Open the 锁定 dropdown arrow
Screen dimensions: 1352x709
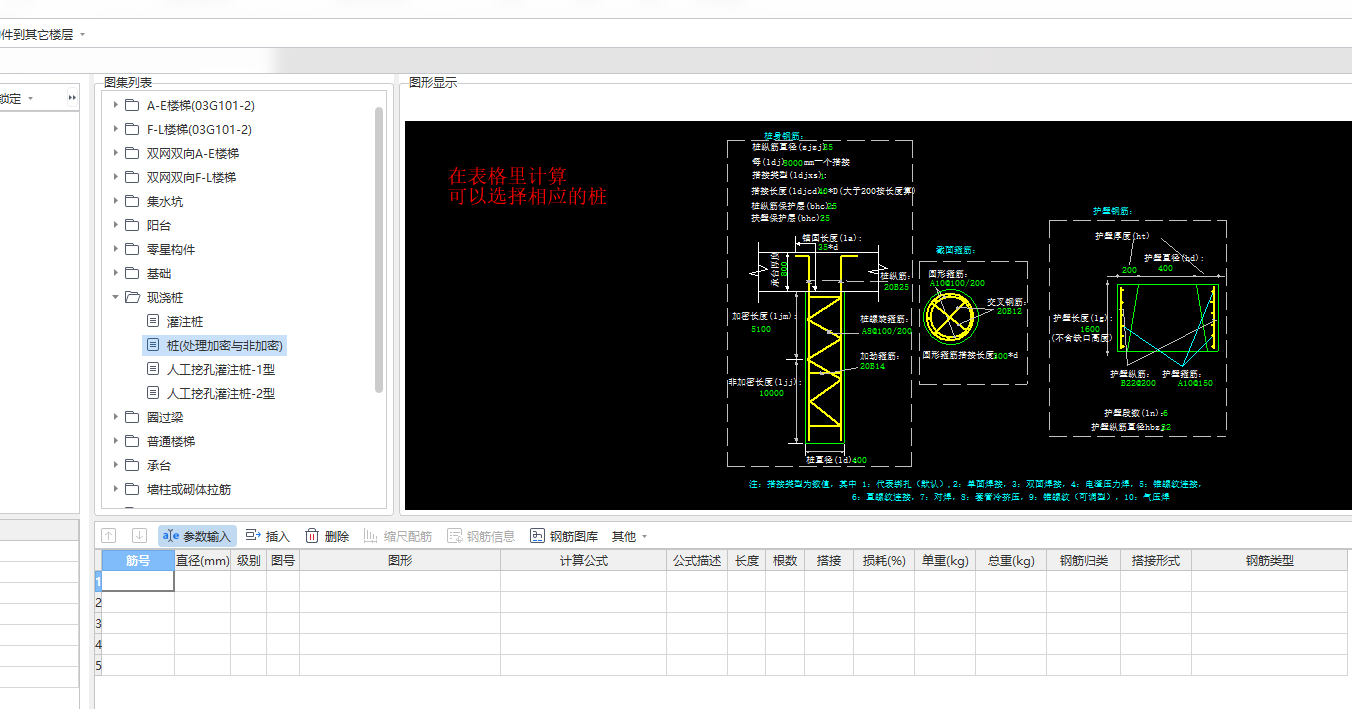coord(30,98)
